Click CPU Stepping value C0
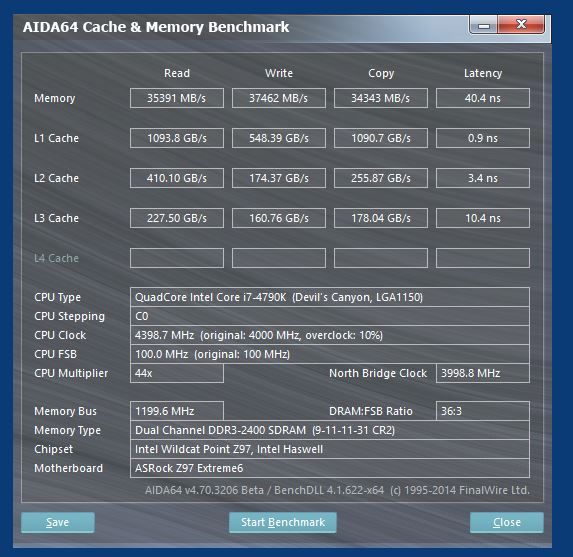 (330, 316)
